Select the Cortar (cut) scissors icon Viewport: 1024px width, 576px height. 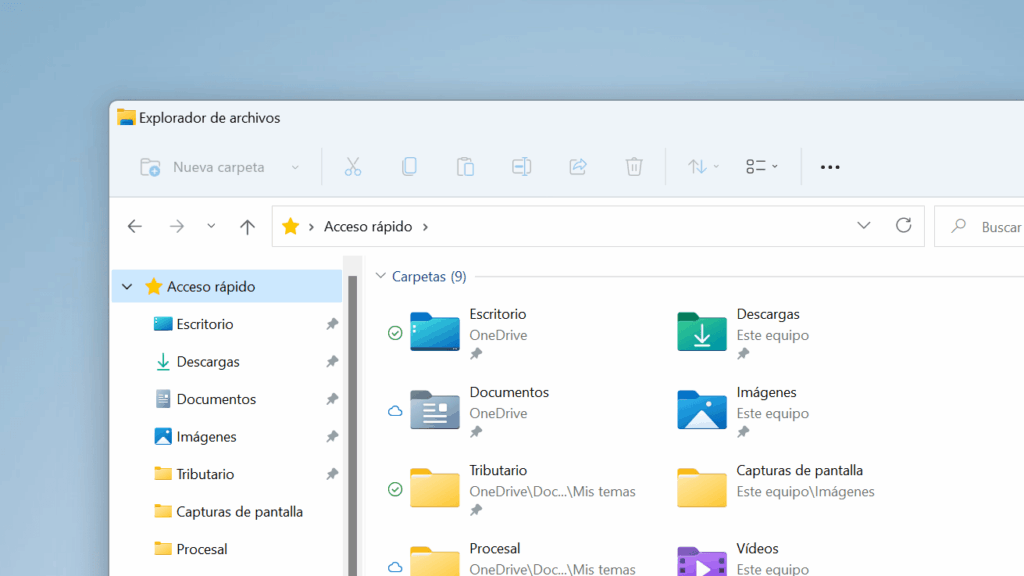[352, 166]
